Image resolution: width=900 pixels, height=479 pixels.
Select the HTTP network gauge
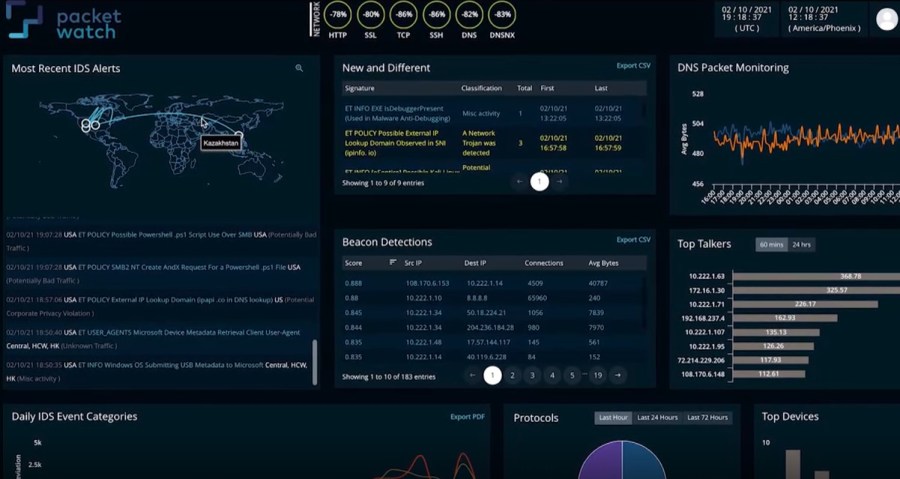(x=338, y=16)
